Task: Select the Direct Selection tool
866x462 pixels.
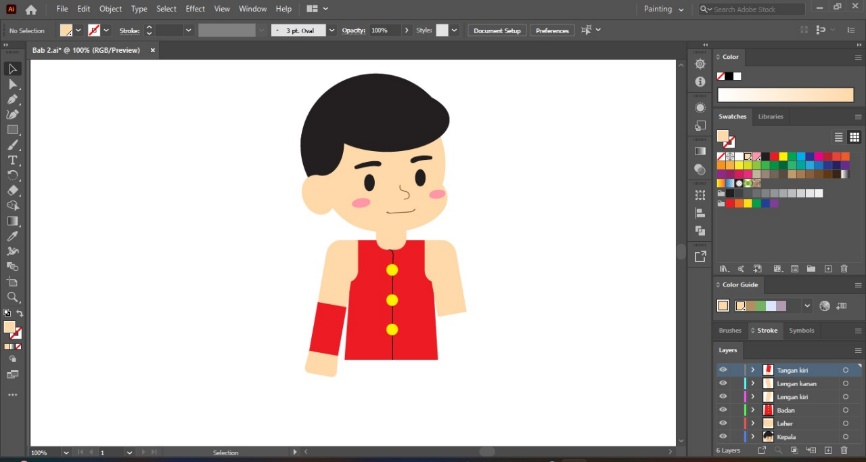Action: click(12, 84)
